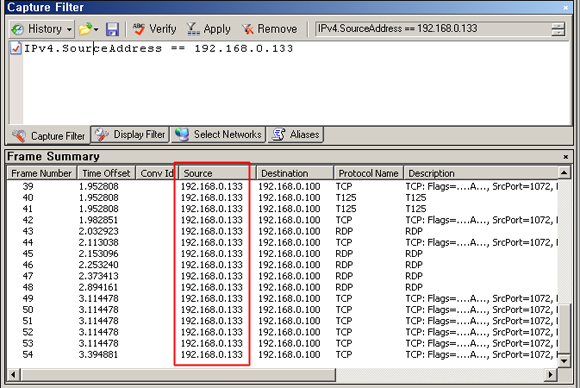This screenshot has width=580, height=388.
Task: Switch to the Capture Filter tab
Action: 48,136
